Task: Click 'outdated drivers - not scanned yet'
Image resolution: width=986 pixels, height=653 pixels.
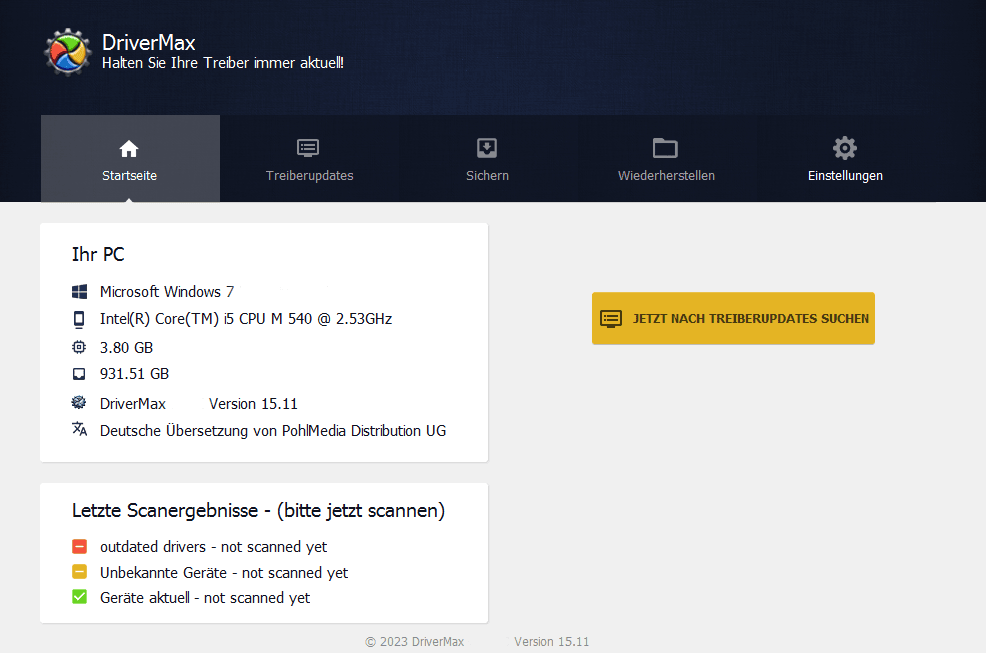Action: point(214,547)
